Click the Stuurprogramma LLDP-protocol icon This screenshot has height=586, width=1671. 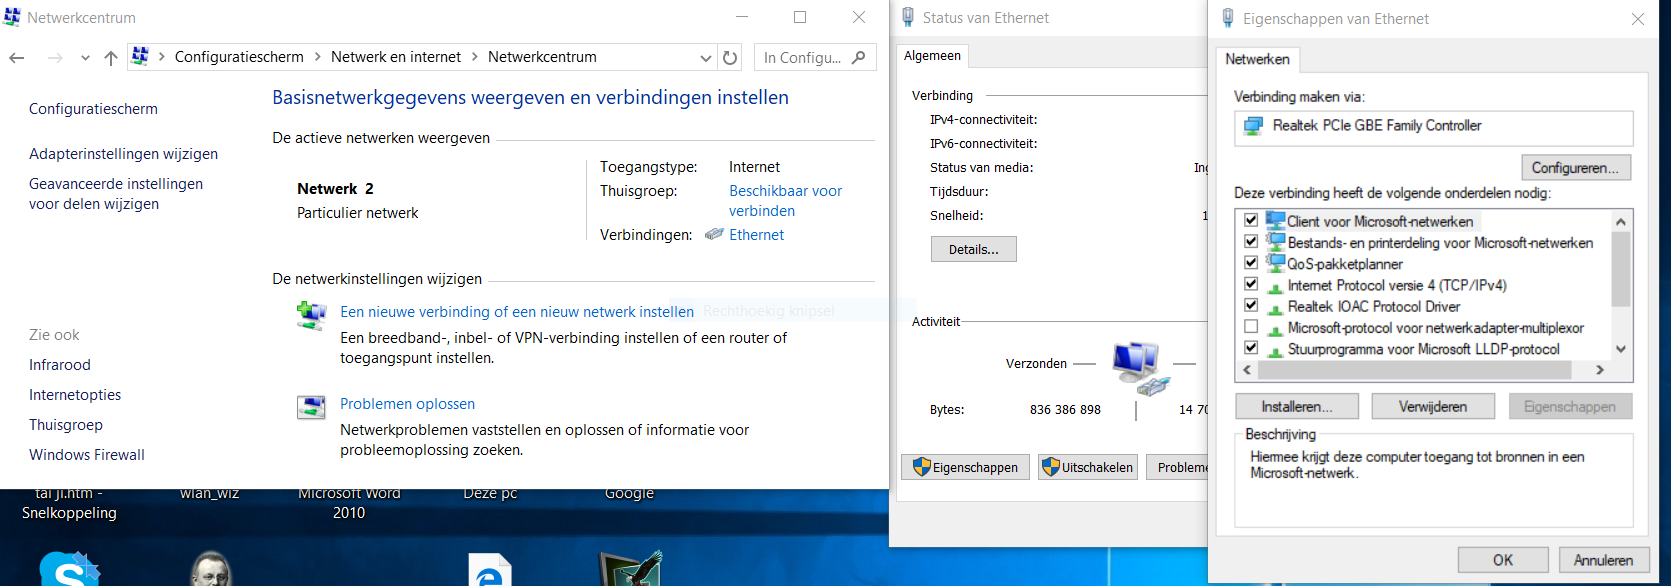(1275, 350)
